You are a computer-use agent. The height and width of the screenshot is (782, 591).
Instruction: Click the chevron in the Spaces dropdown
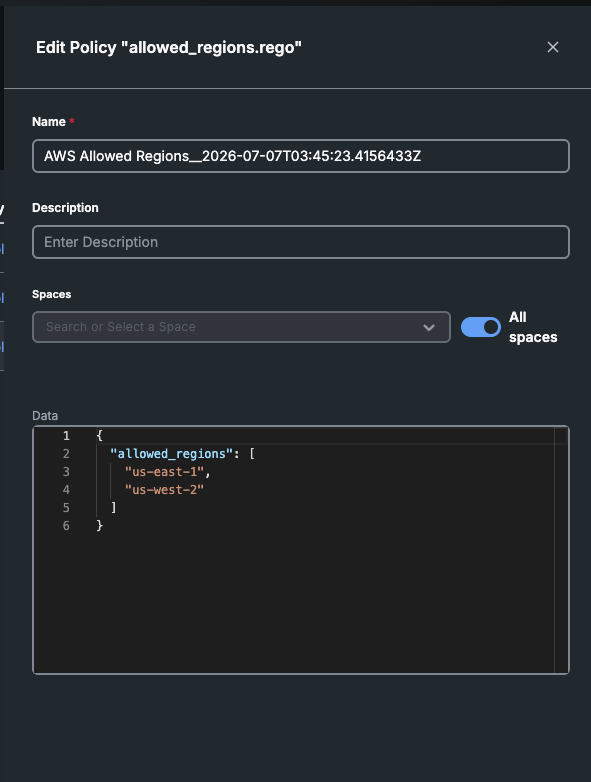point(428,328)
